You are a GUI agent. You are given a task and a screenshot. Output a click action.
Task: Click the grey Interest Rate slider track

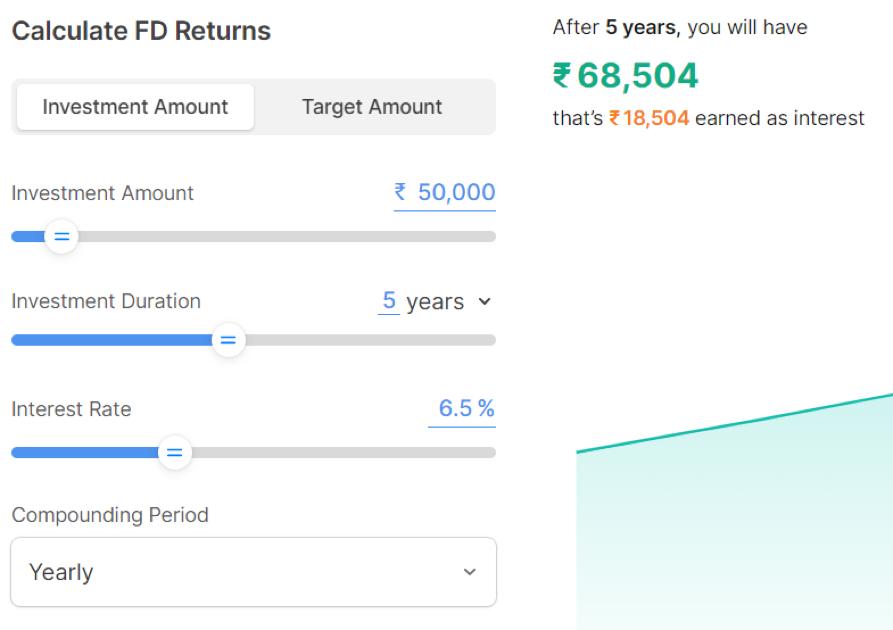340,452
